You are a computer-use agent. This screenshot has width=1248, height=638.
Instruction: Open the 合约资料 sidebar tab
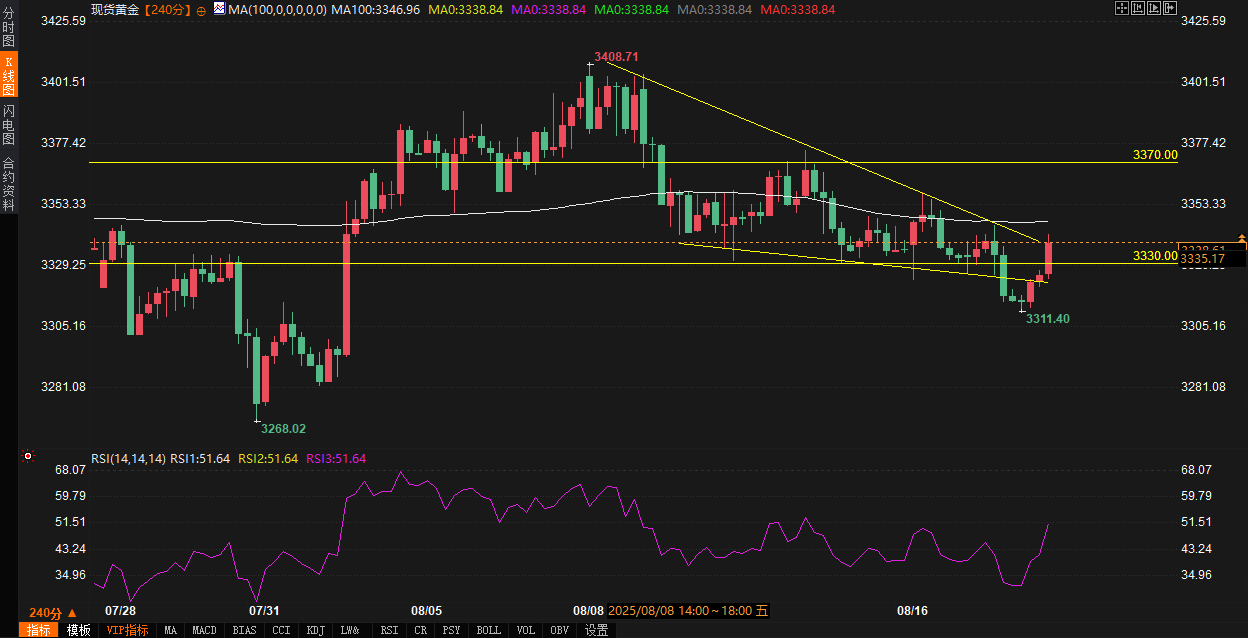click(x=9, y=183)
